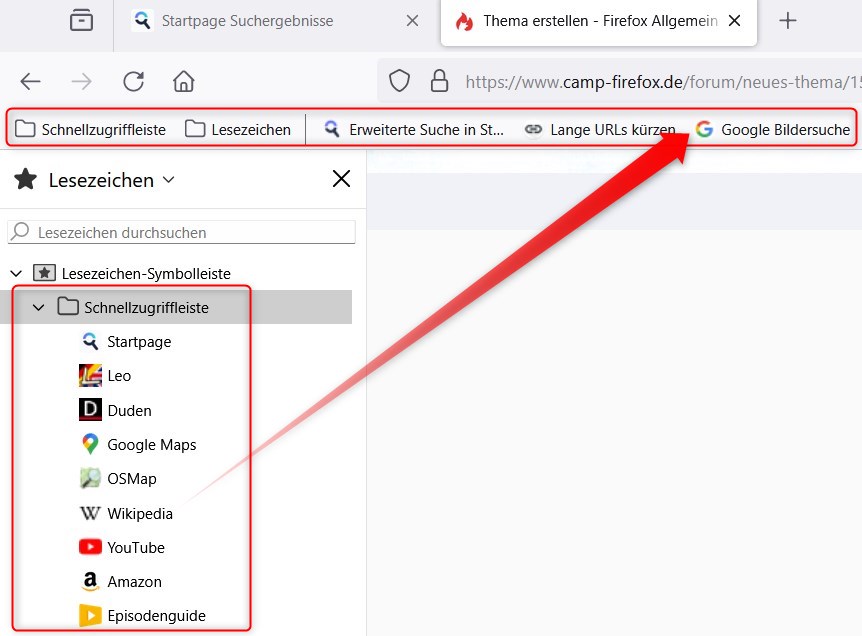Reload the current page

(x=133, y=81)
